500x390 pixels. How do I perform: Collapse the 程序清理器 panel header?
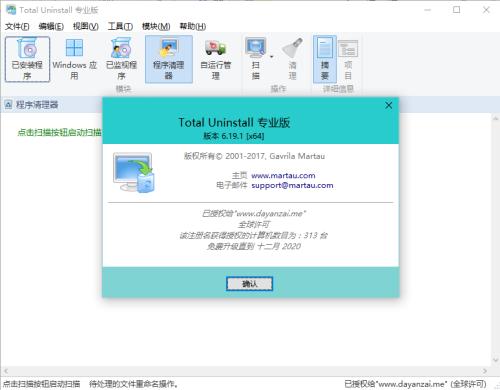[8, 105]
